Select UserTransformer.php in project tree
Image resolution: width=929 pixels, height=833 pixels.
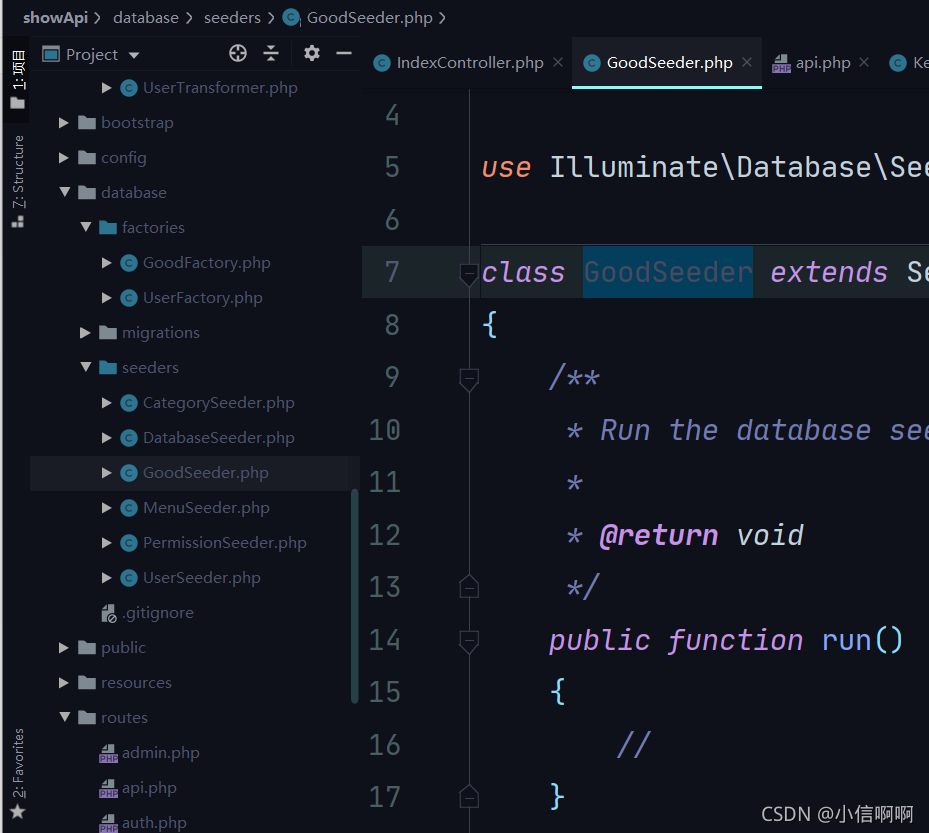click(x=220, y=88)
